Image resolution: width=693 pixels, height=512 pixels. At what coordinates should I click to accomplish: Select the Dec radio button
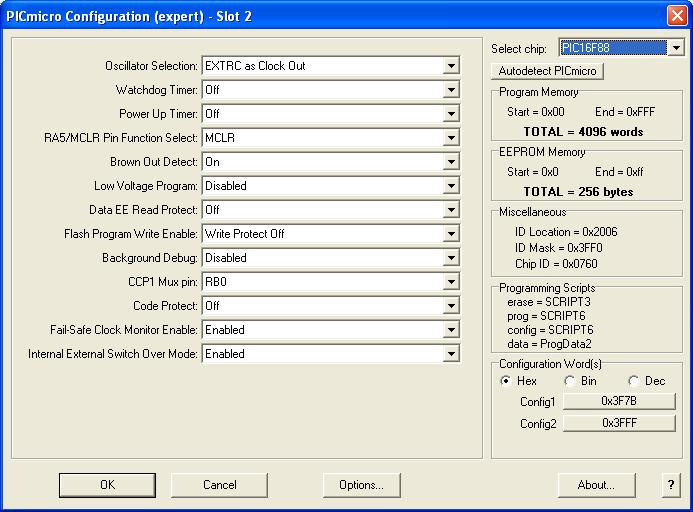(633, 381)
